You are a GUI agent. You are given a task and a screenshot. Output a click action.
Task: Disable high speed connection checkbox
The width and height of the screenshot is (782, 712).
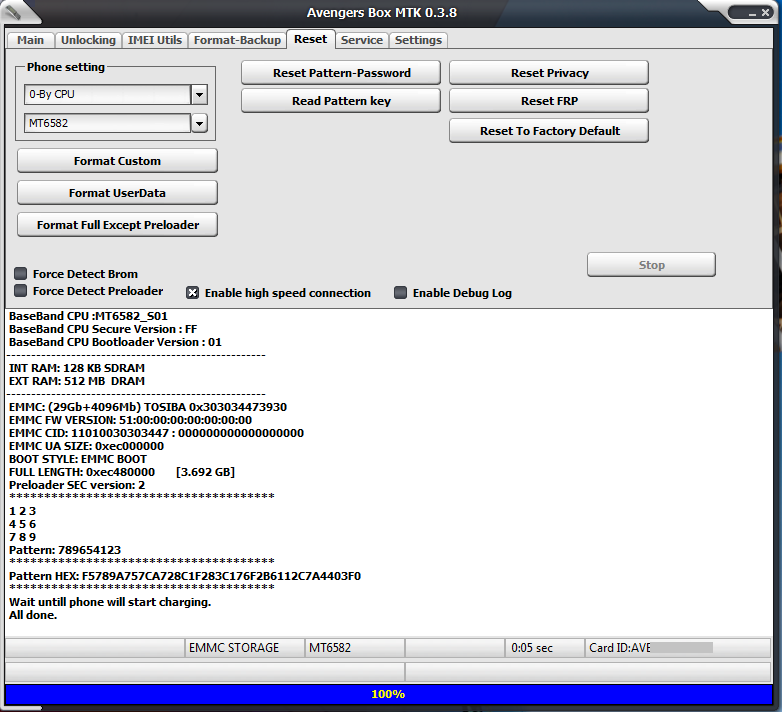(193, 293)
